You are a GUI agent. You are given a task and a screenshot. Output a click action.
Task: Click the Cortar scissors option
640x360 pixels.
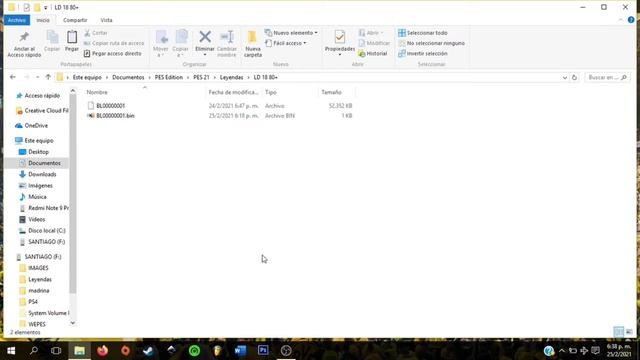coord(96,33)
